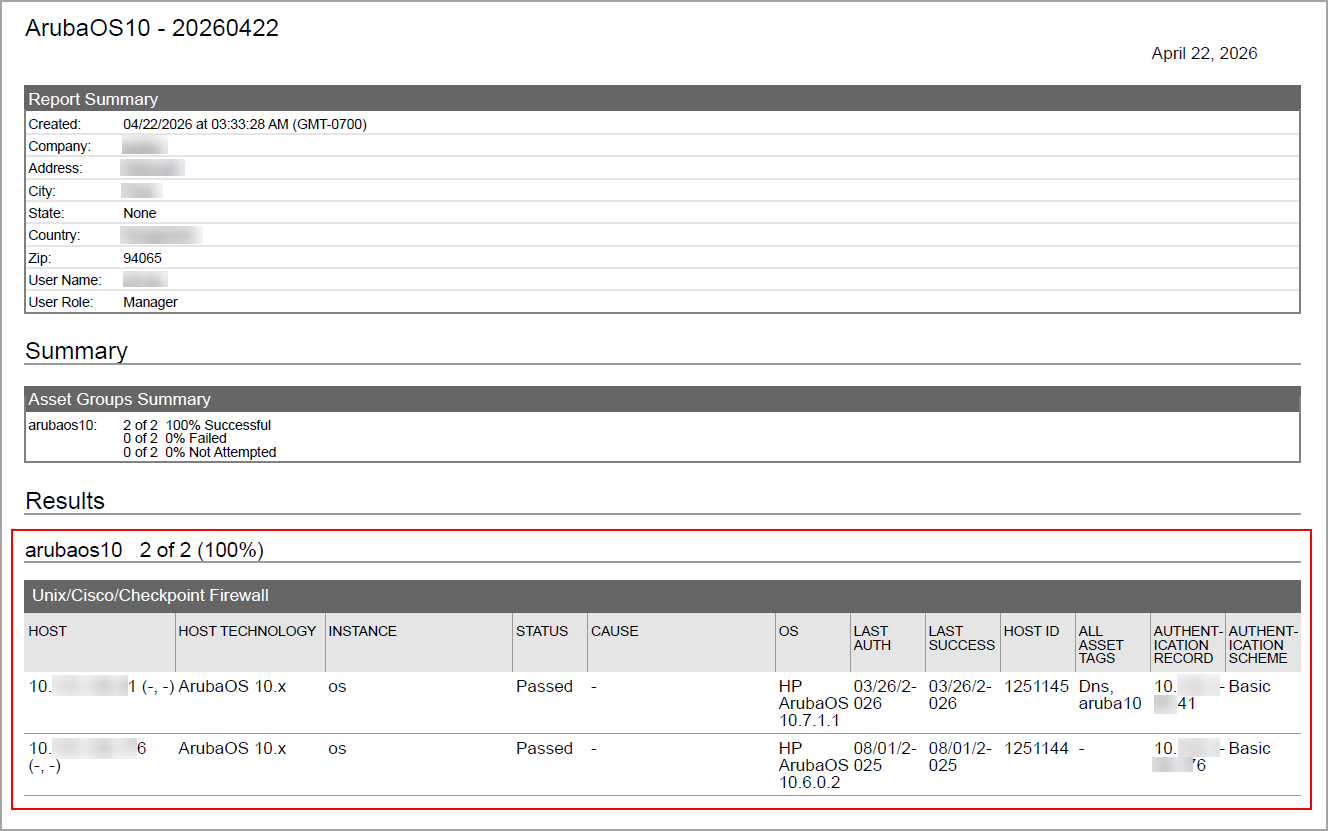Click the arubaos10 asset group label
The height and width of the screenshot is (831, 1328).
[x=62, y=425]
